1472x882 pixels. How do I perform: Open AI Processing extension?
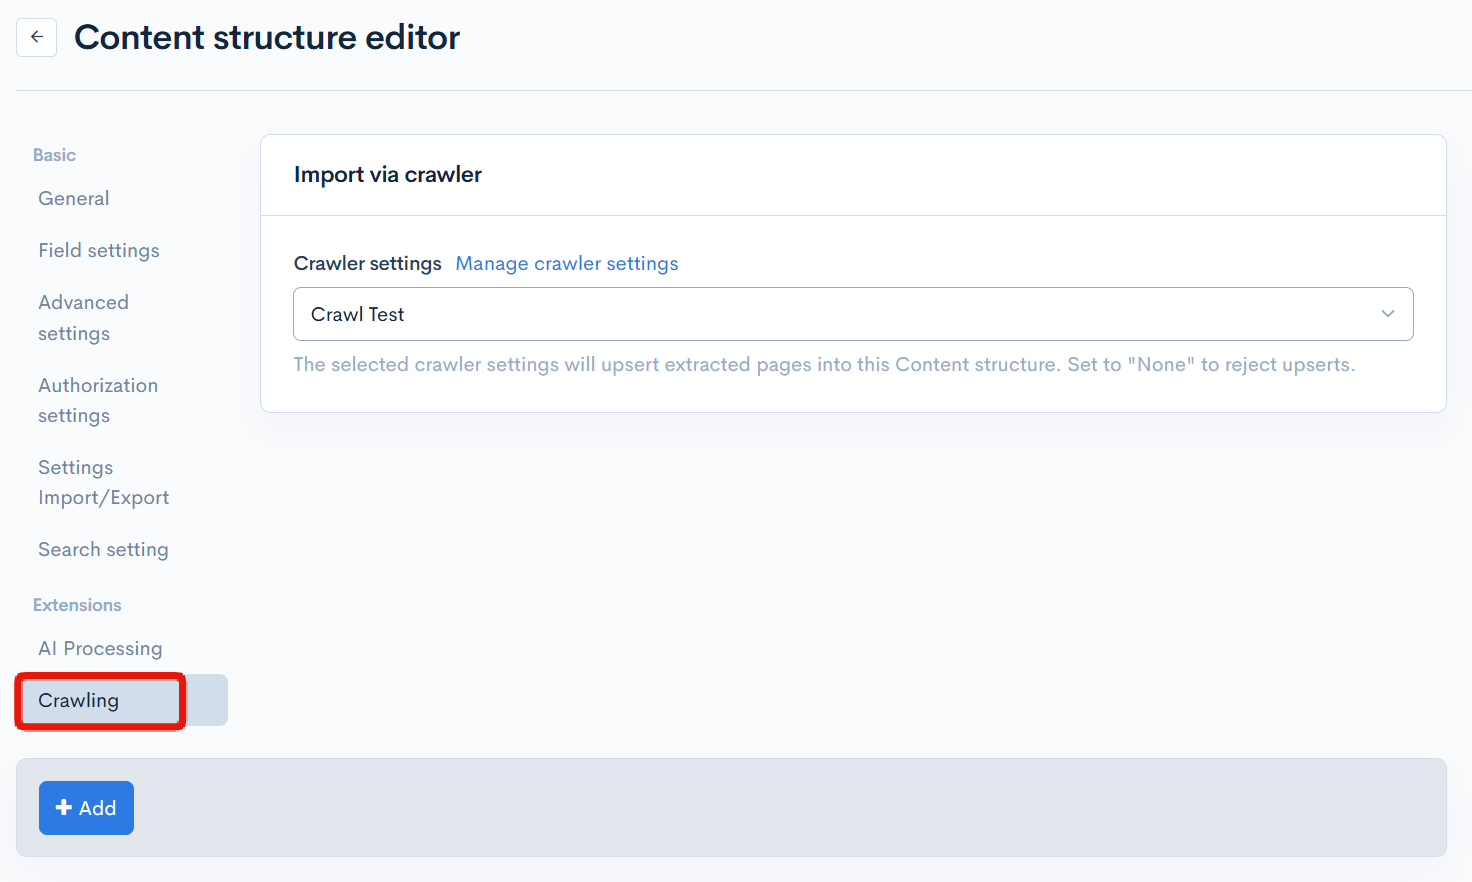[x=100, y=648]
